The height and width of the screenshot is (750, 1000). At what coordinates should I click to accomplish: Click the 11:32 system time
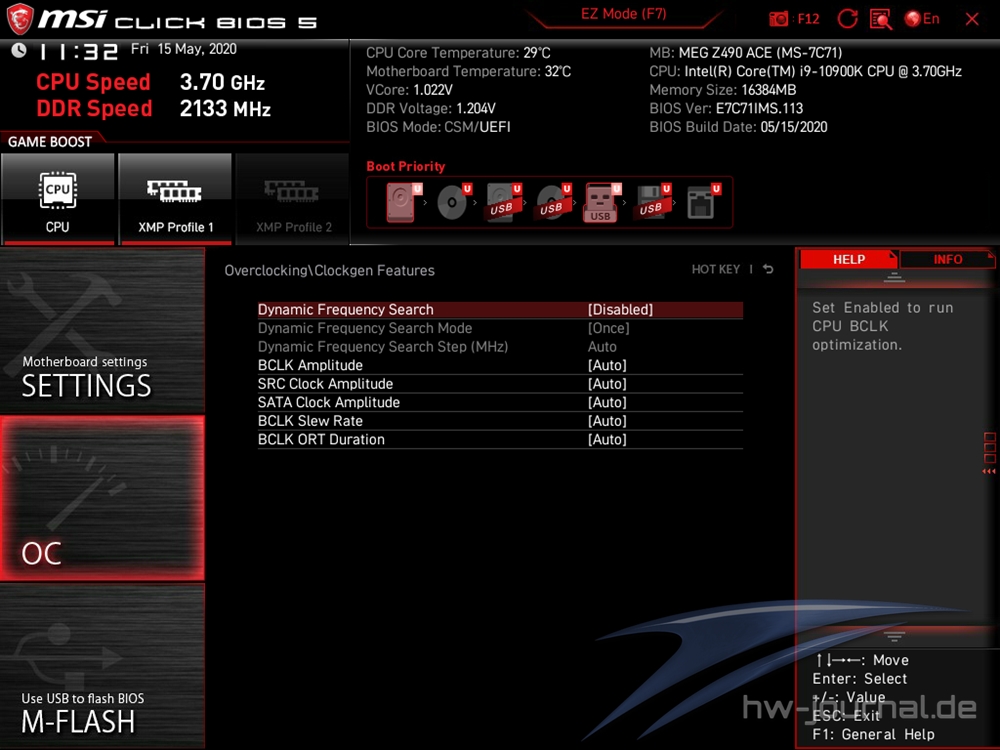78,52
